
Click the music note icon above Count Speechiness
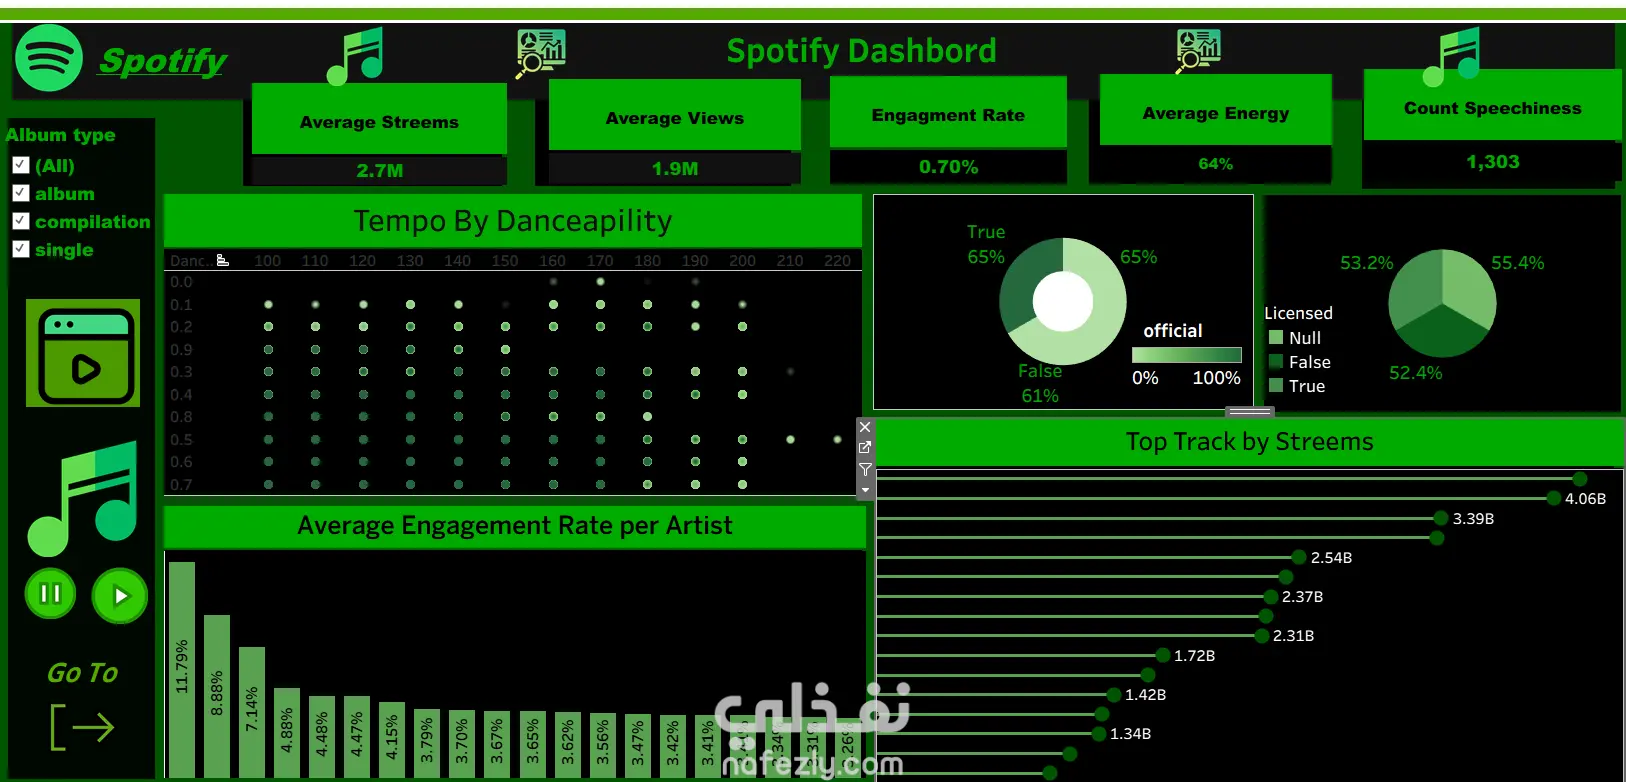1451,57
